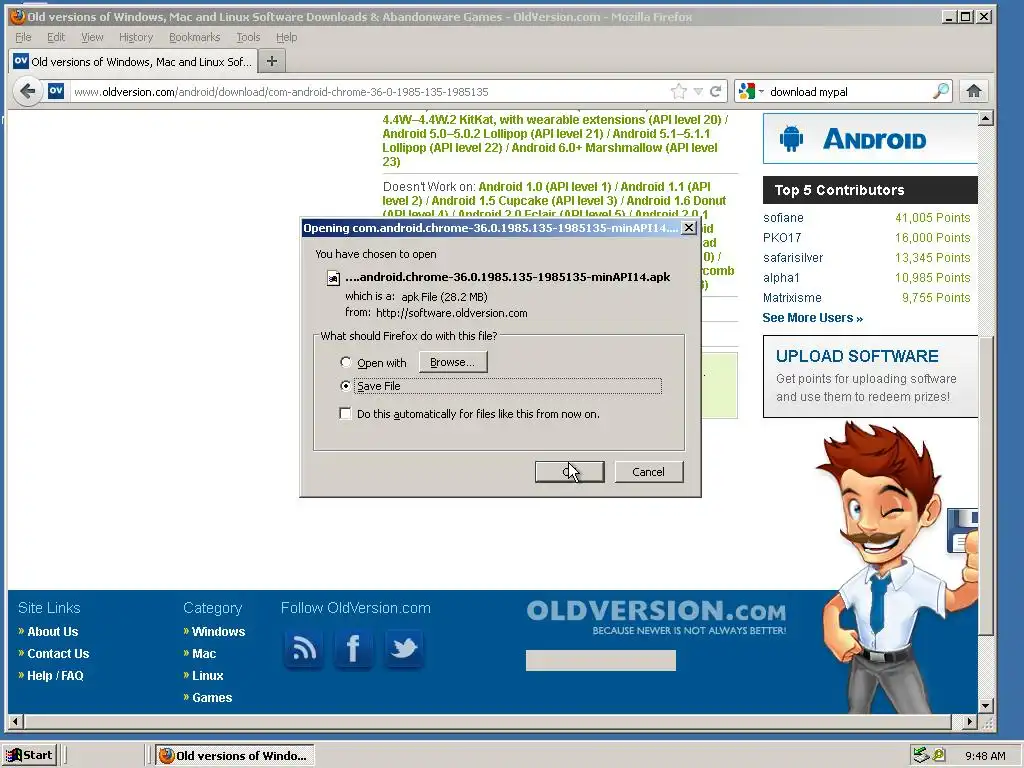Click the PKO17 contributor name
Image resolution: width=1024 pixels, height=768 pixels.
point(782,238)
